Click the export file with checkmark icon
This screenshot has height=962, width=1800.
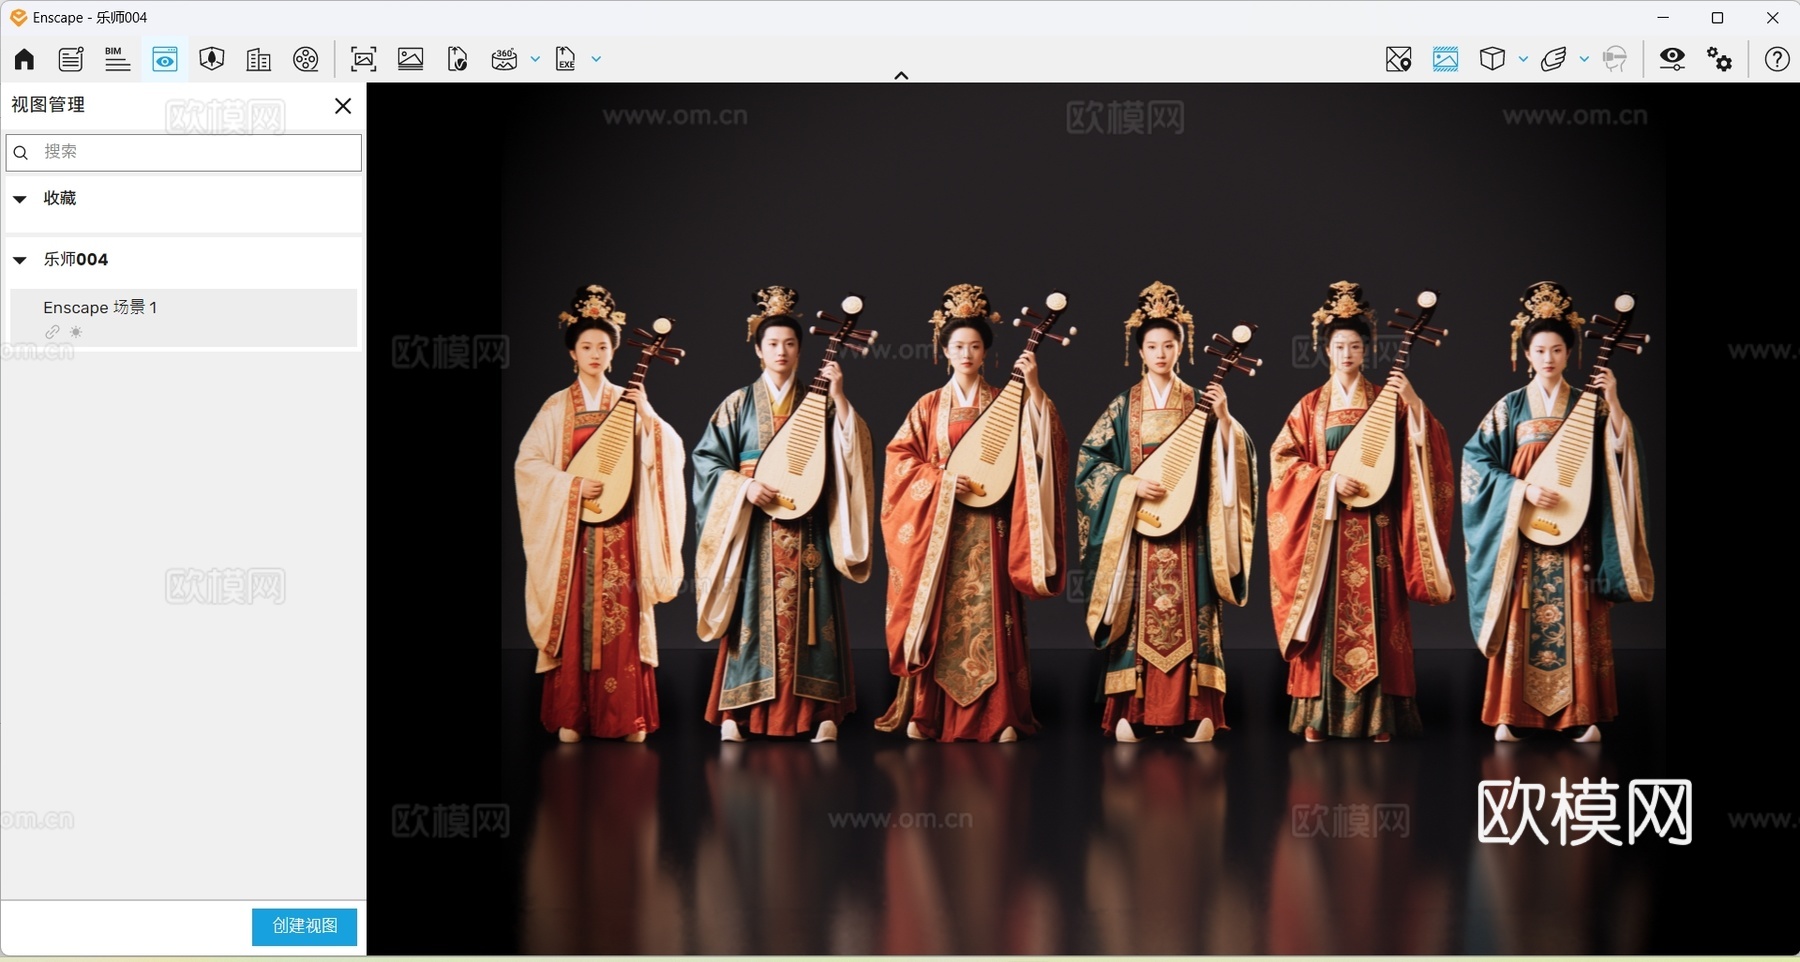457,59
